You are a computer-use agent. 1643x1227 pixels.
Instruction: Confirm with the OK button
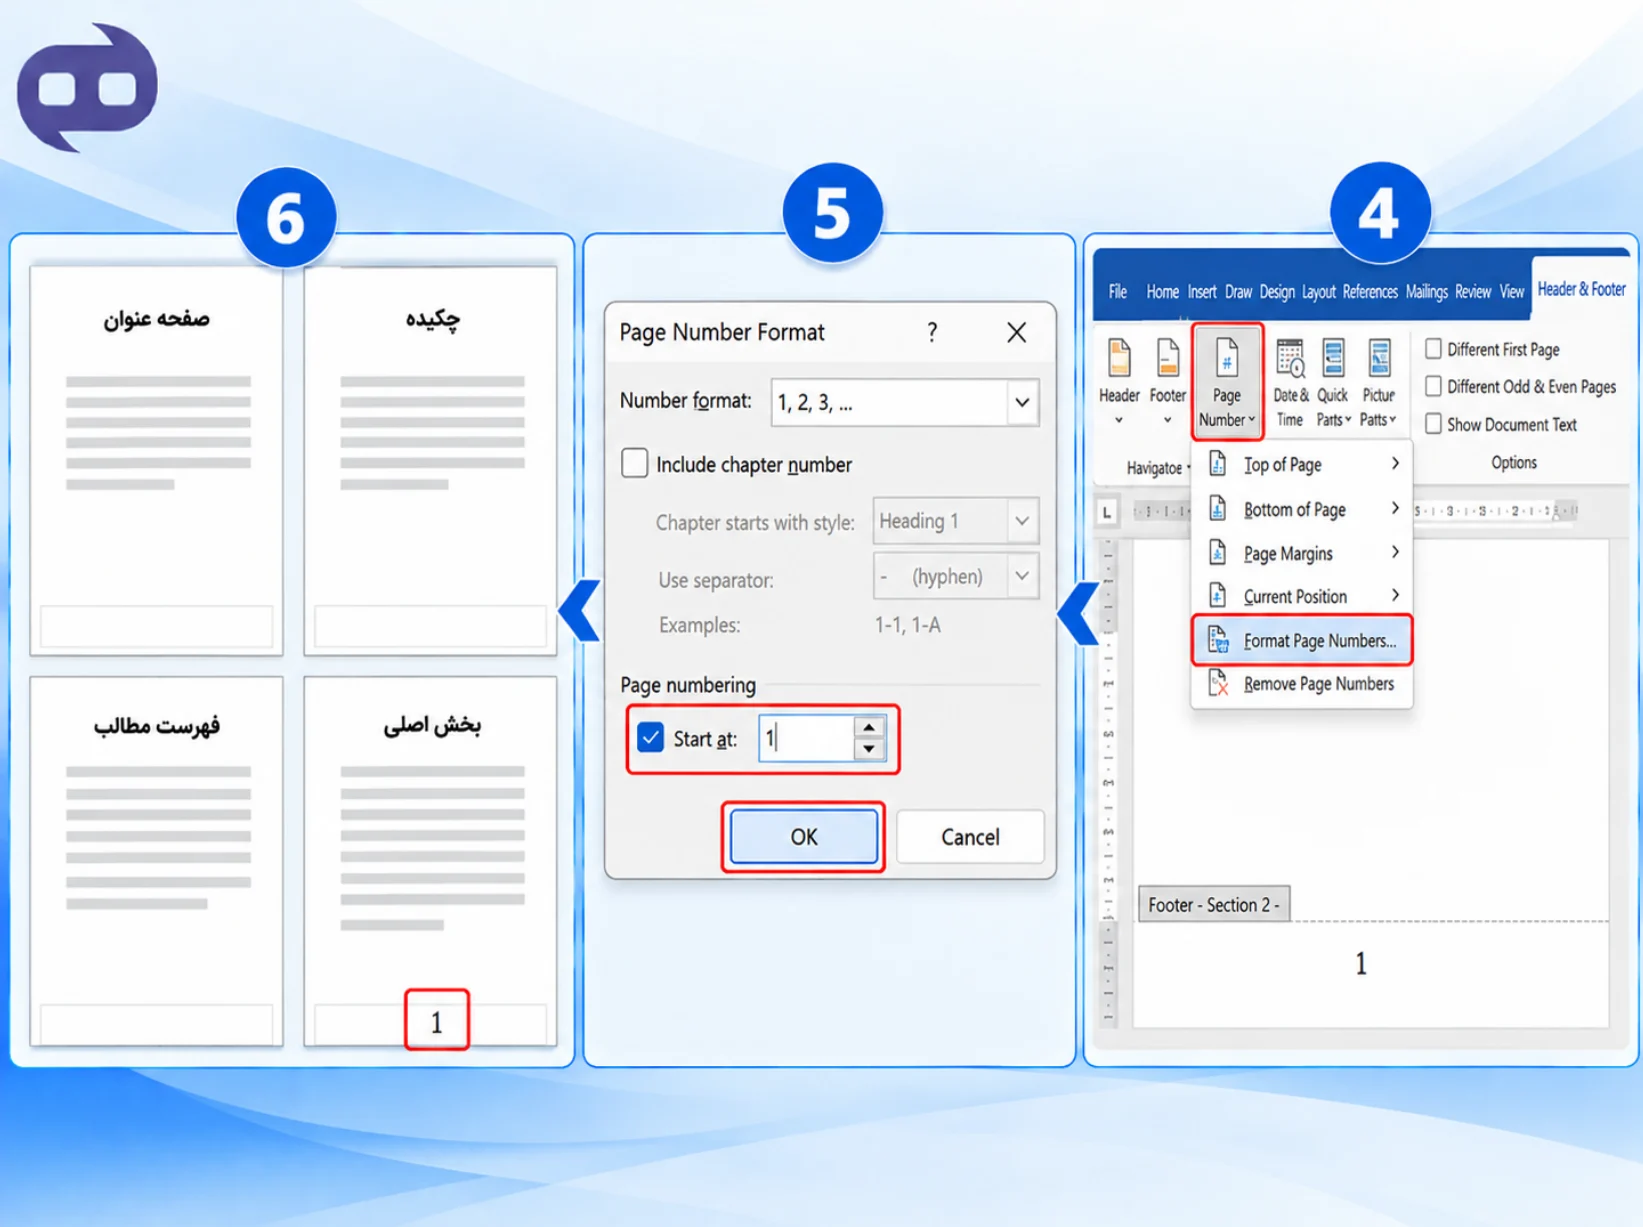tap(804, 837)
